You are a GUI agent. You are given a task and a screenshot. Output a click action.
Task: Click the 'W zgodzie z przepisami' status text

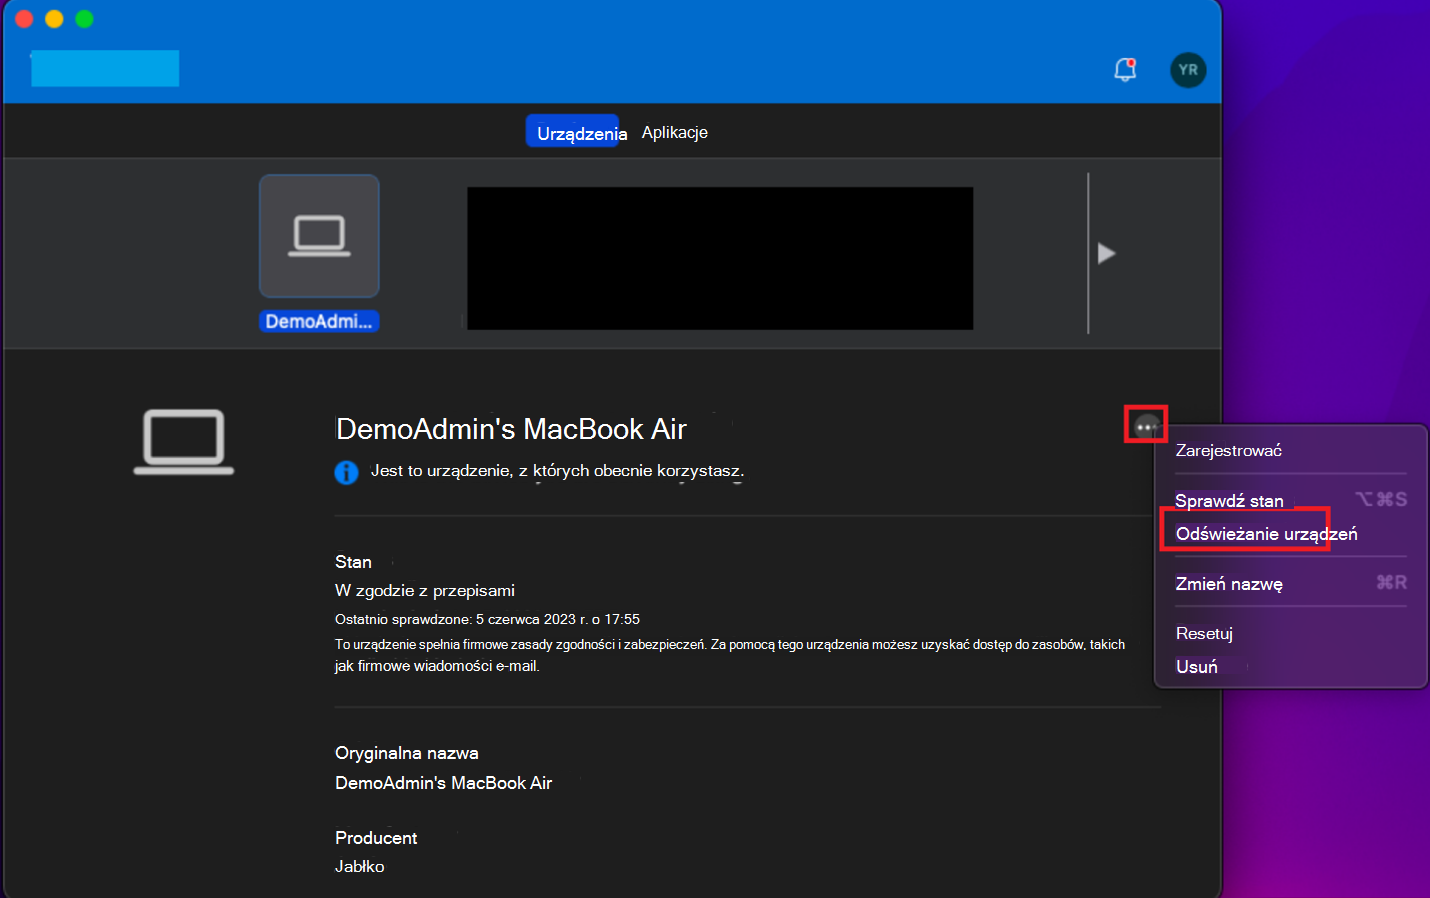[x=425, y=590]
